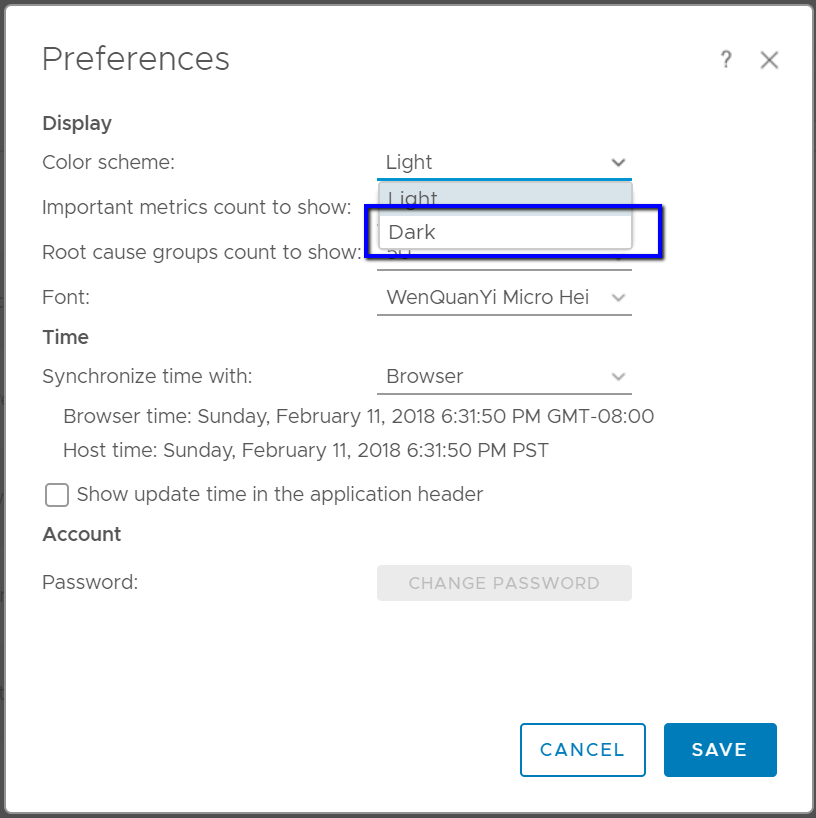Enable the show update time checkbox
Screen dimensions: 816x818
57,495
